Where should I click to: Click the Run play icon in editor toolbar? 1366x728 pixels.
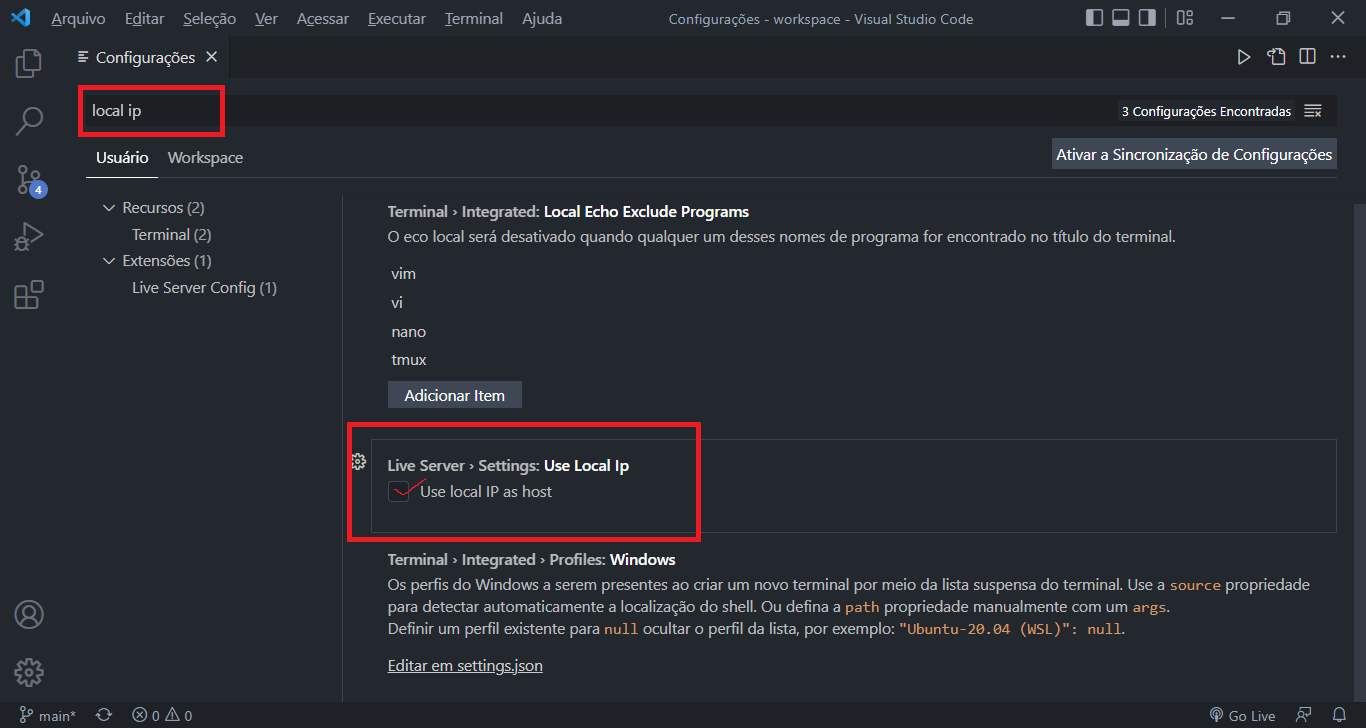[x=1244, y=57]
